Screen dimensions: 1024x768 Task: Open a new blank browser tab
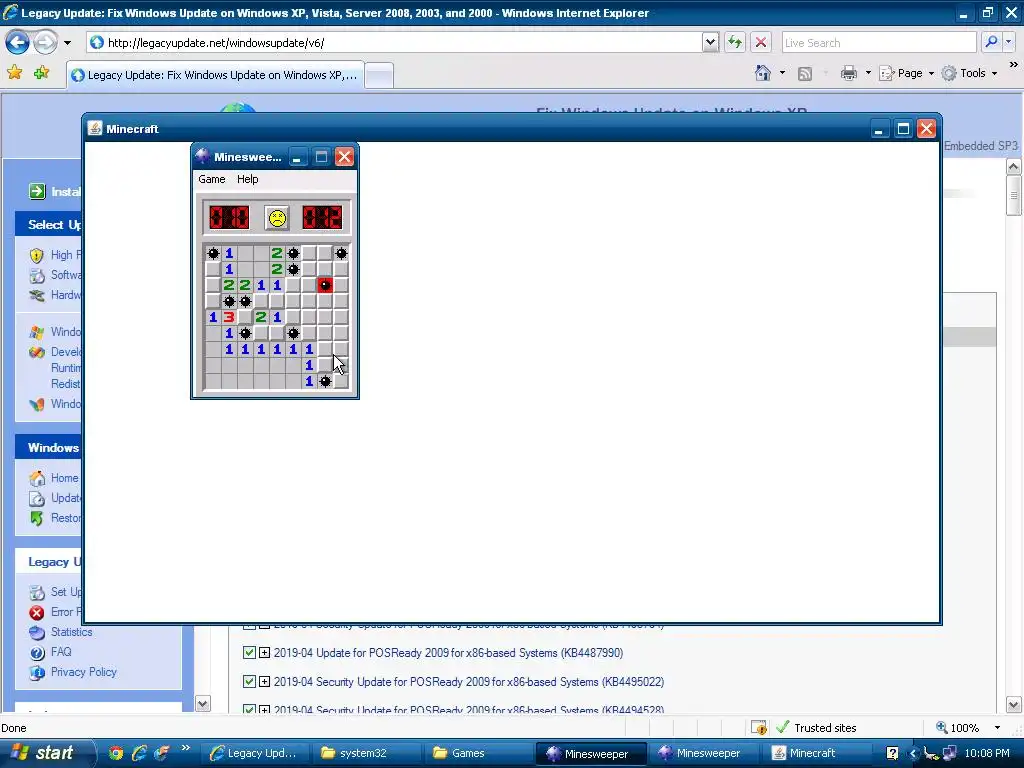[x=379, y=76]
